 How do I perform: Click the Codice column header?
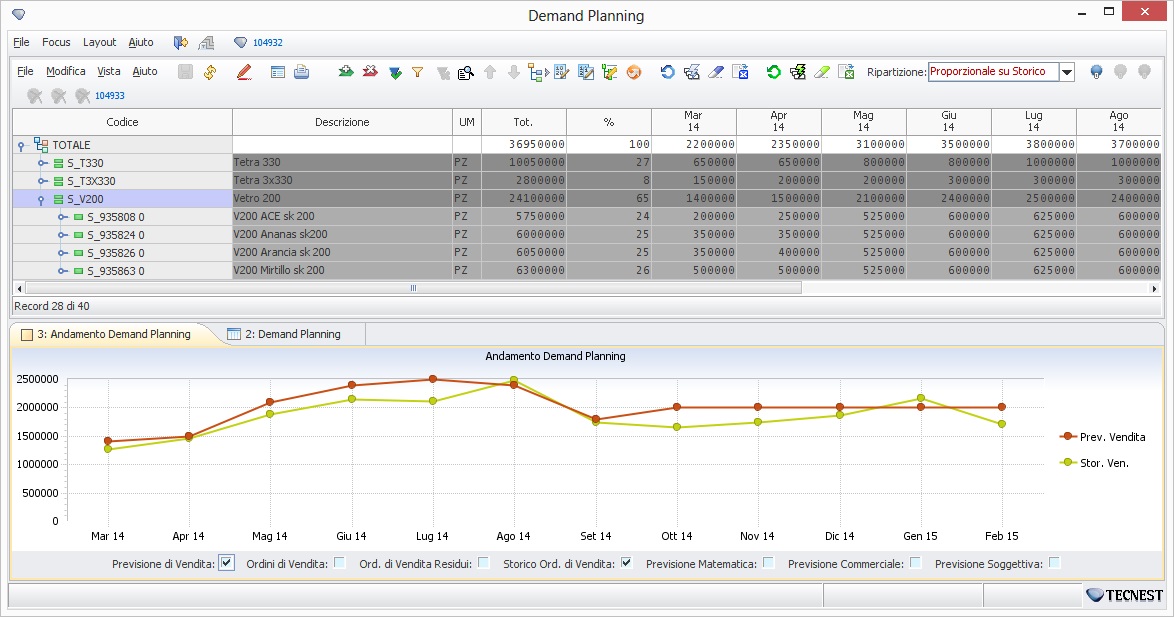pos(122,121)
